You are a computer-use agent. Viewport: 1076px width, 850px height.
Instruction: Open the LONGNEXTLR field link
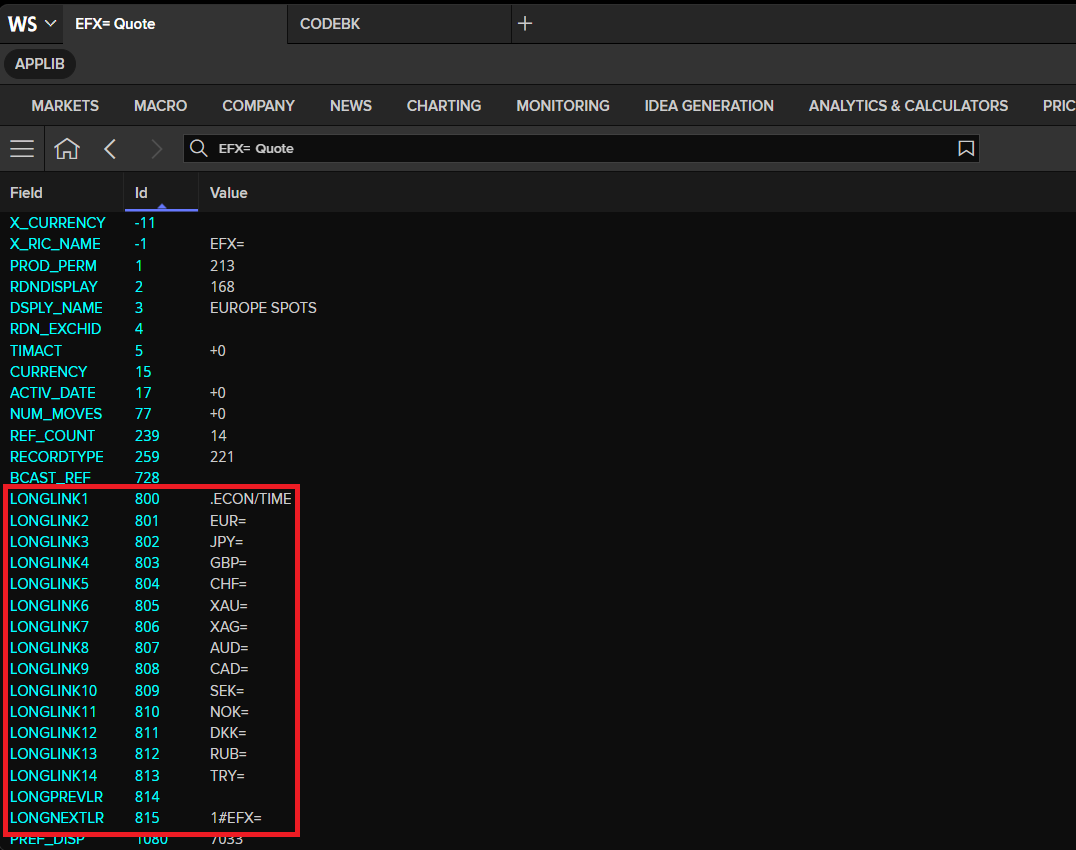pos(57,818)
